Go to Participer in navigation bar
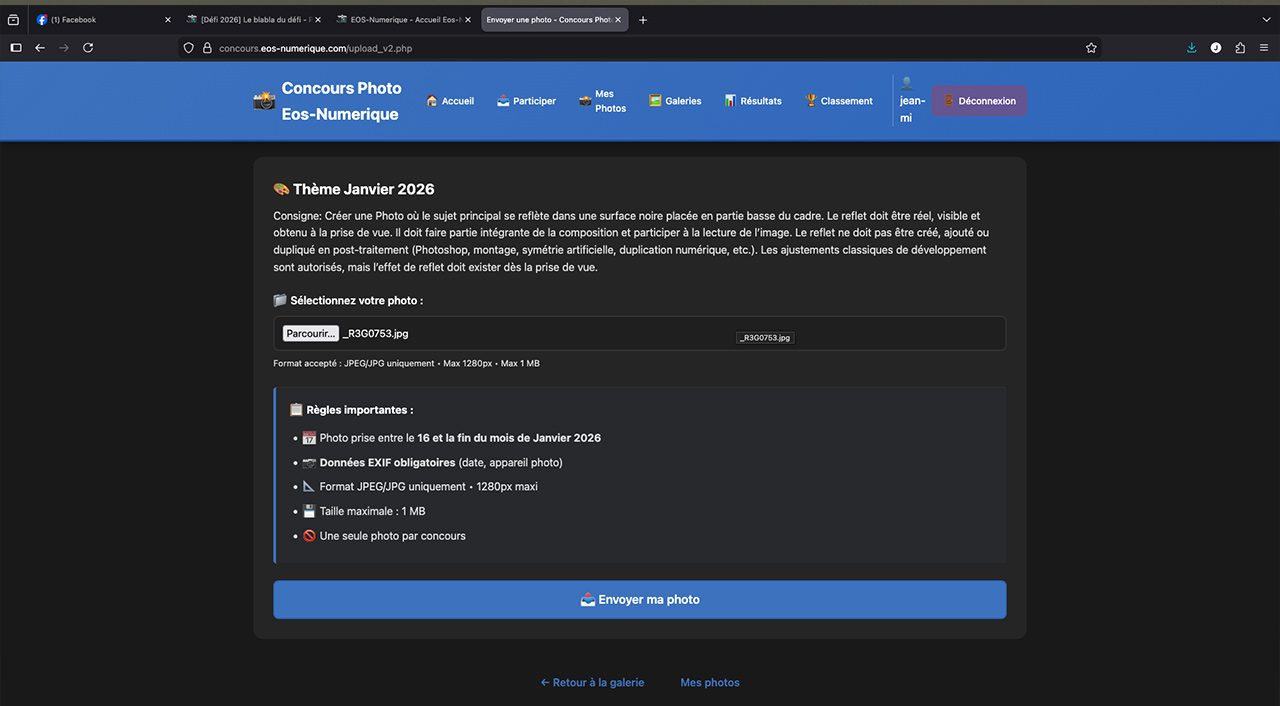The width and height of the screenshot is (1280, 706). 526,101
